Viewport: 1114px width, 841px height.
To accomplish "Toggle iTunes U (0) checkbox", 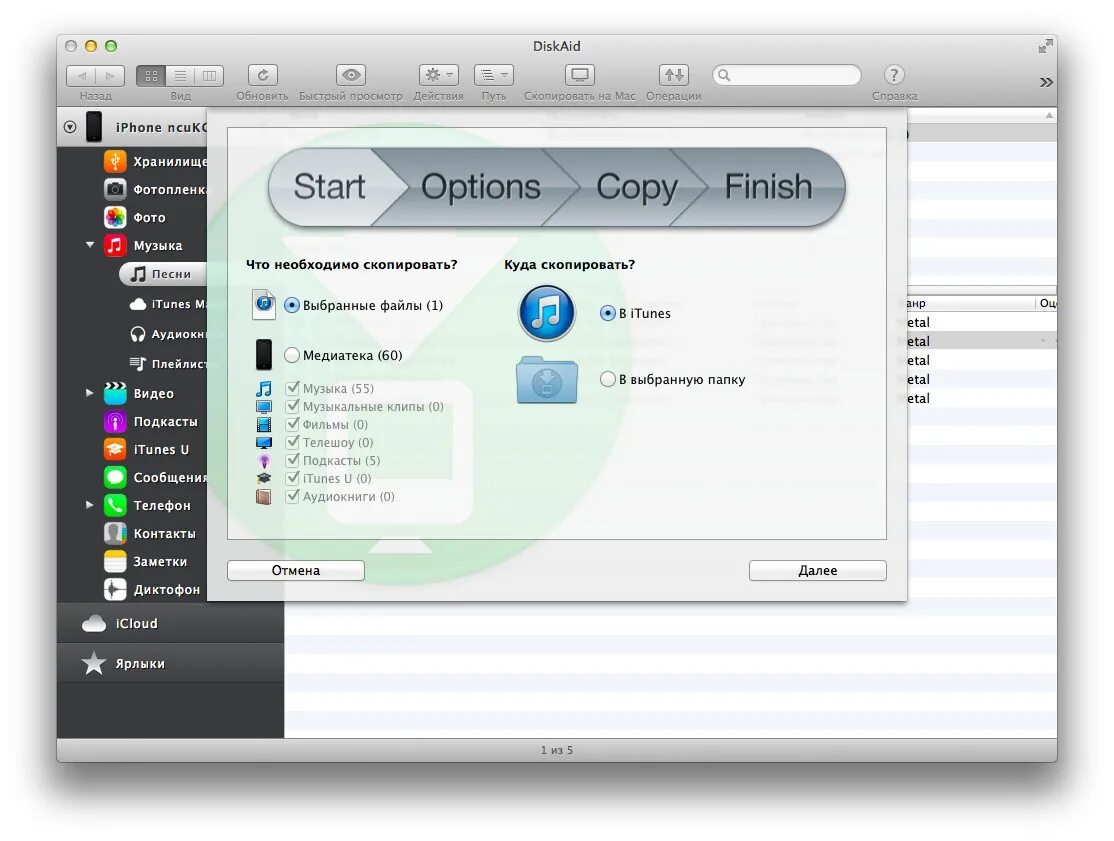I will coord(292,478).
